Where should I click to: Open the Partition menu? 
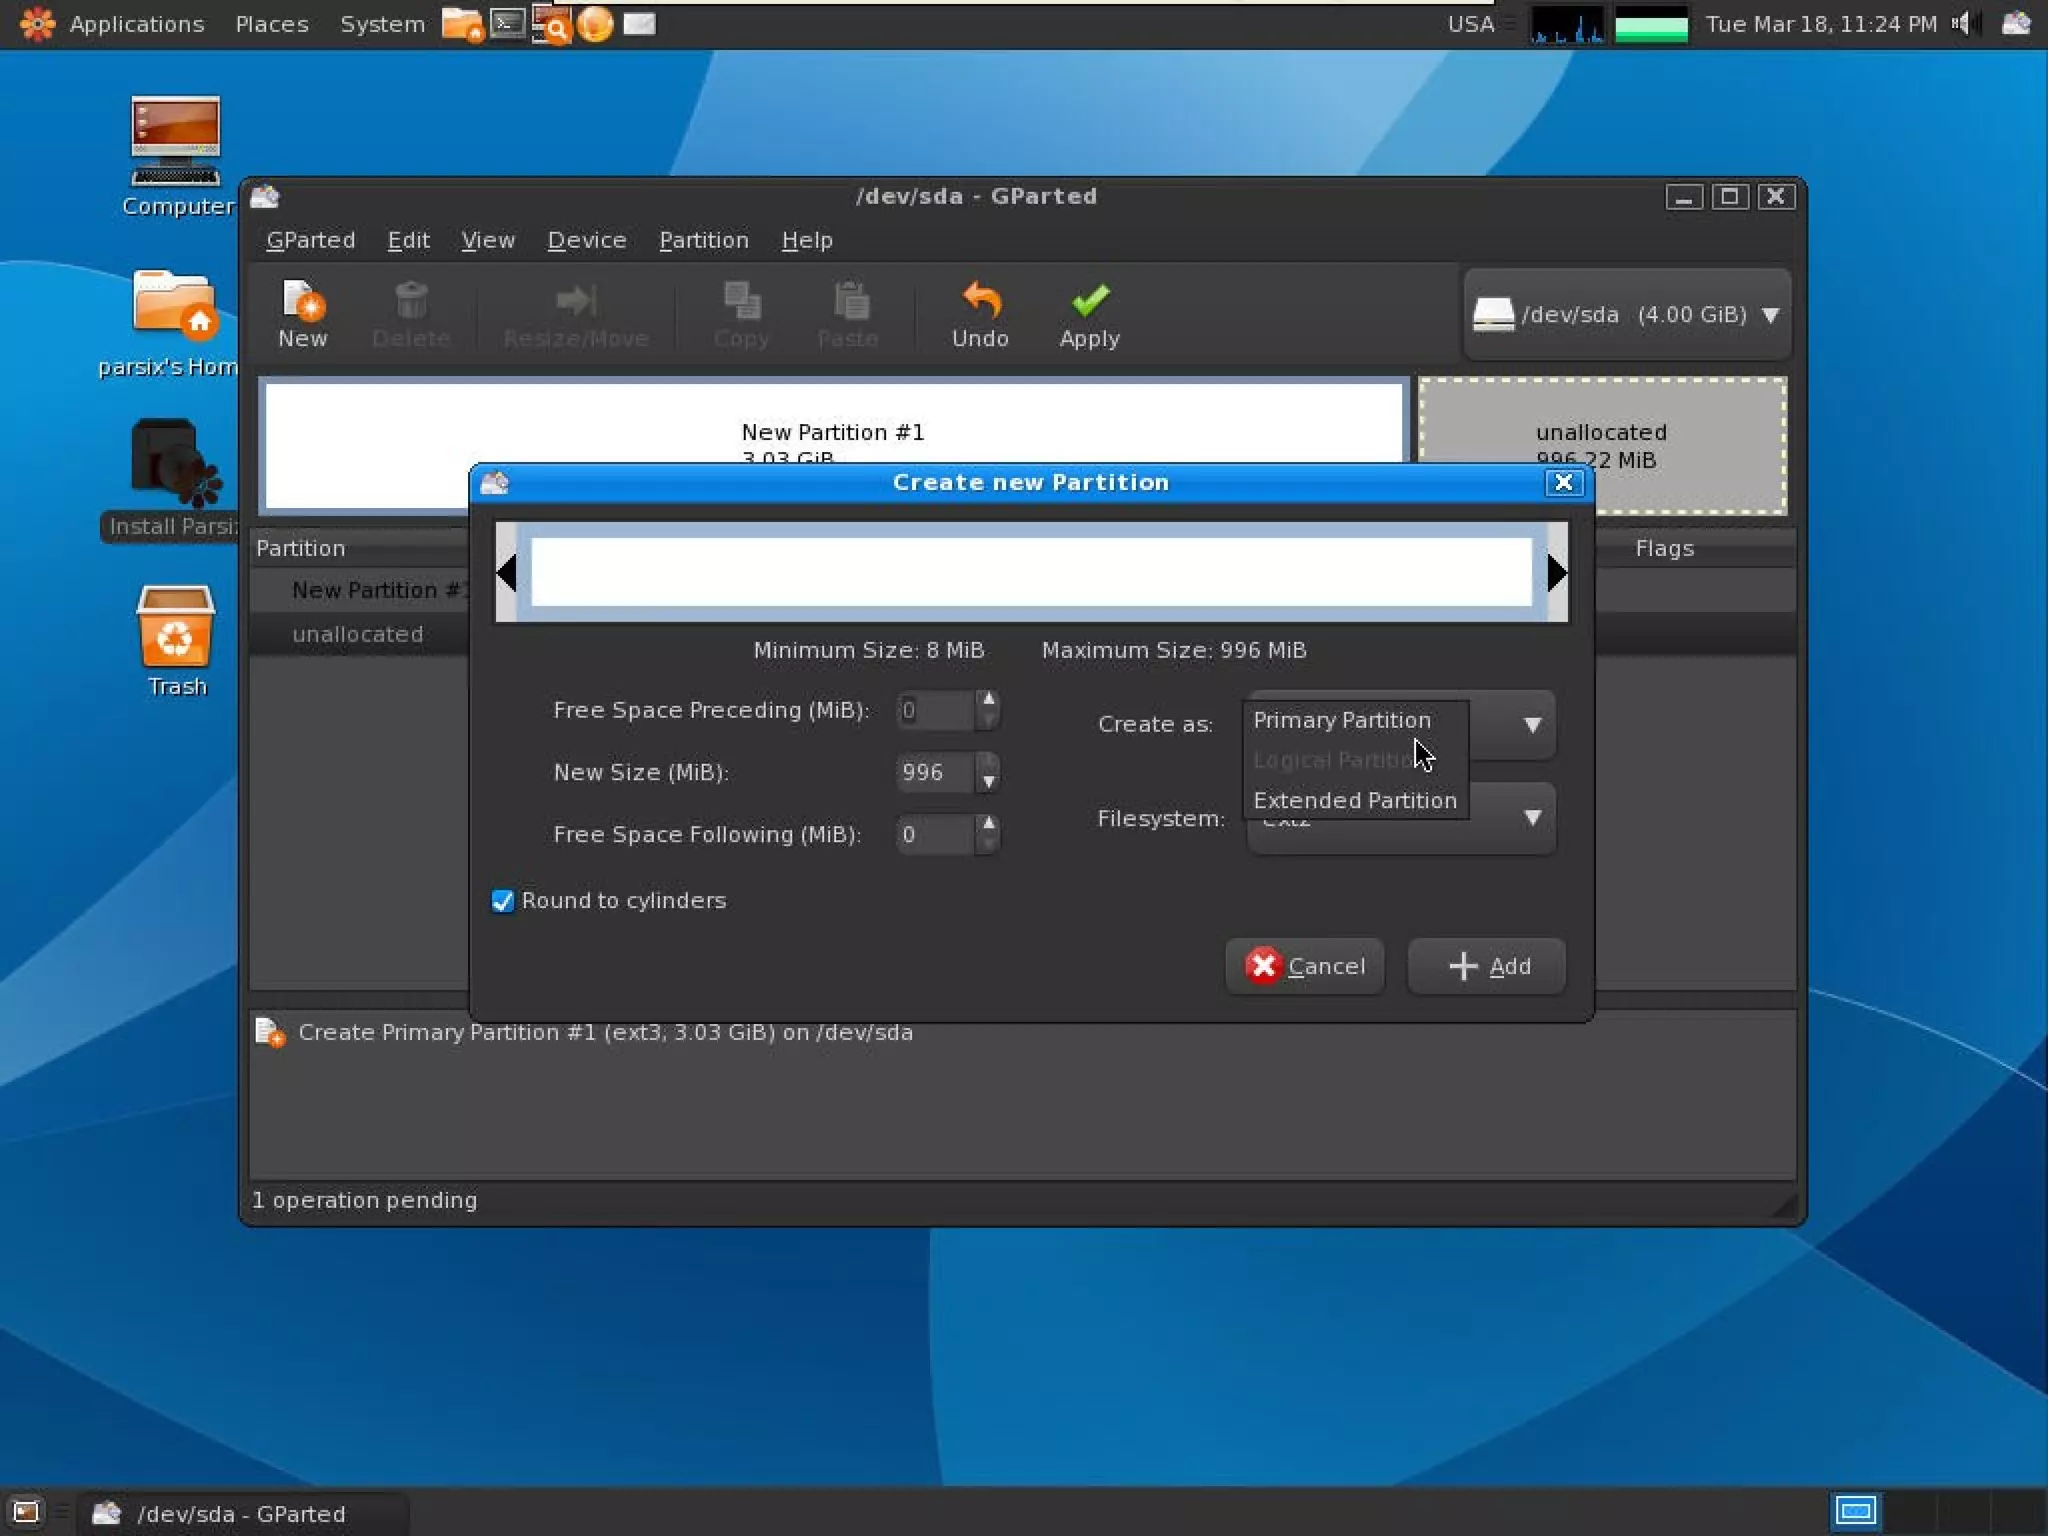(x=703, y=240)
